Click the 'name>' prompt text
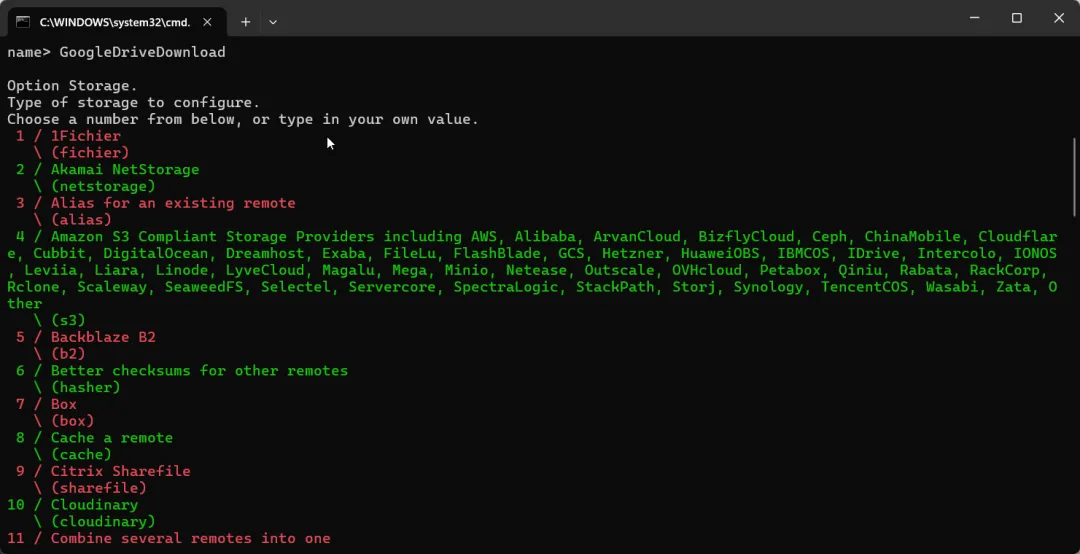The height and width of the screenshot is (554, 1080). [x=29, y=52]
